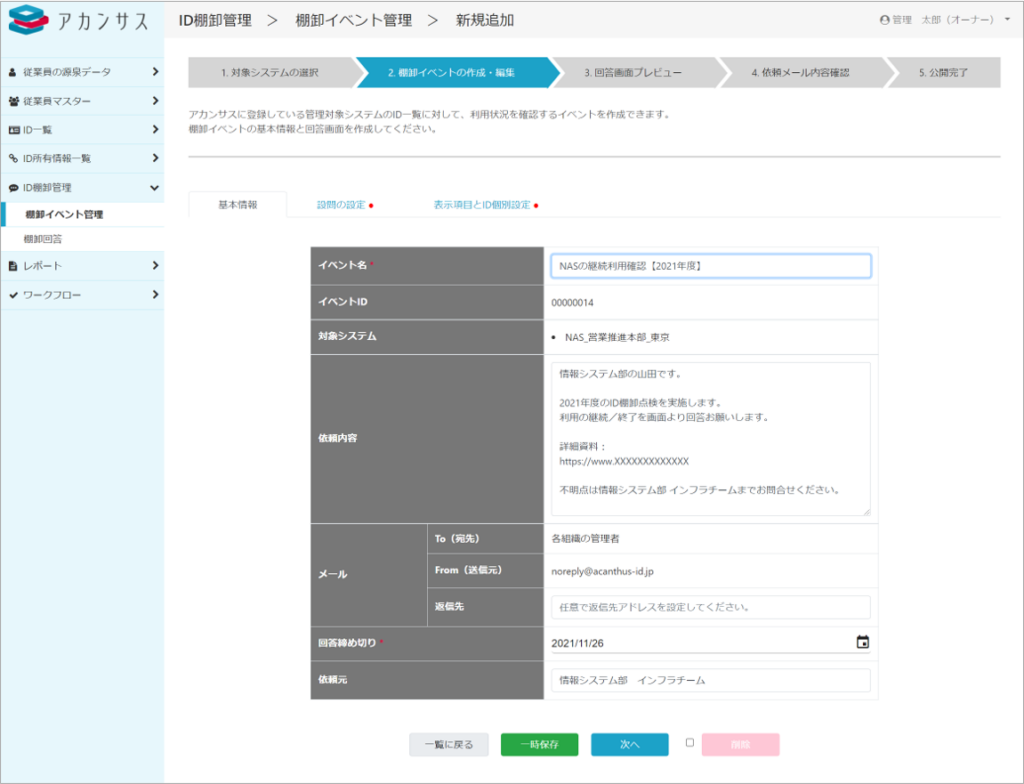This screenshot has width=1024, height=784.
Task: Open the user account dropdown arrow
Action: (1007, 20)
